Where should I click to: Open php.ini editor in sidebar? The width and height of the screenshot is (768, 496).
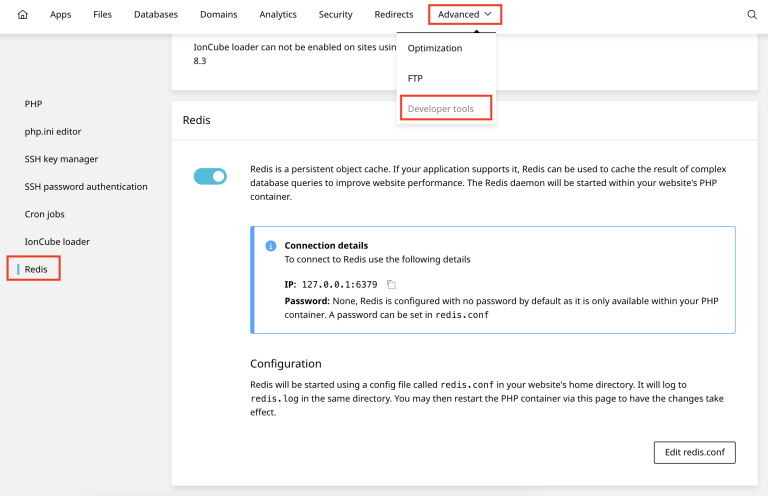[x=53, y=132]
